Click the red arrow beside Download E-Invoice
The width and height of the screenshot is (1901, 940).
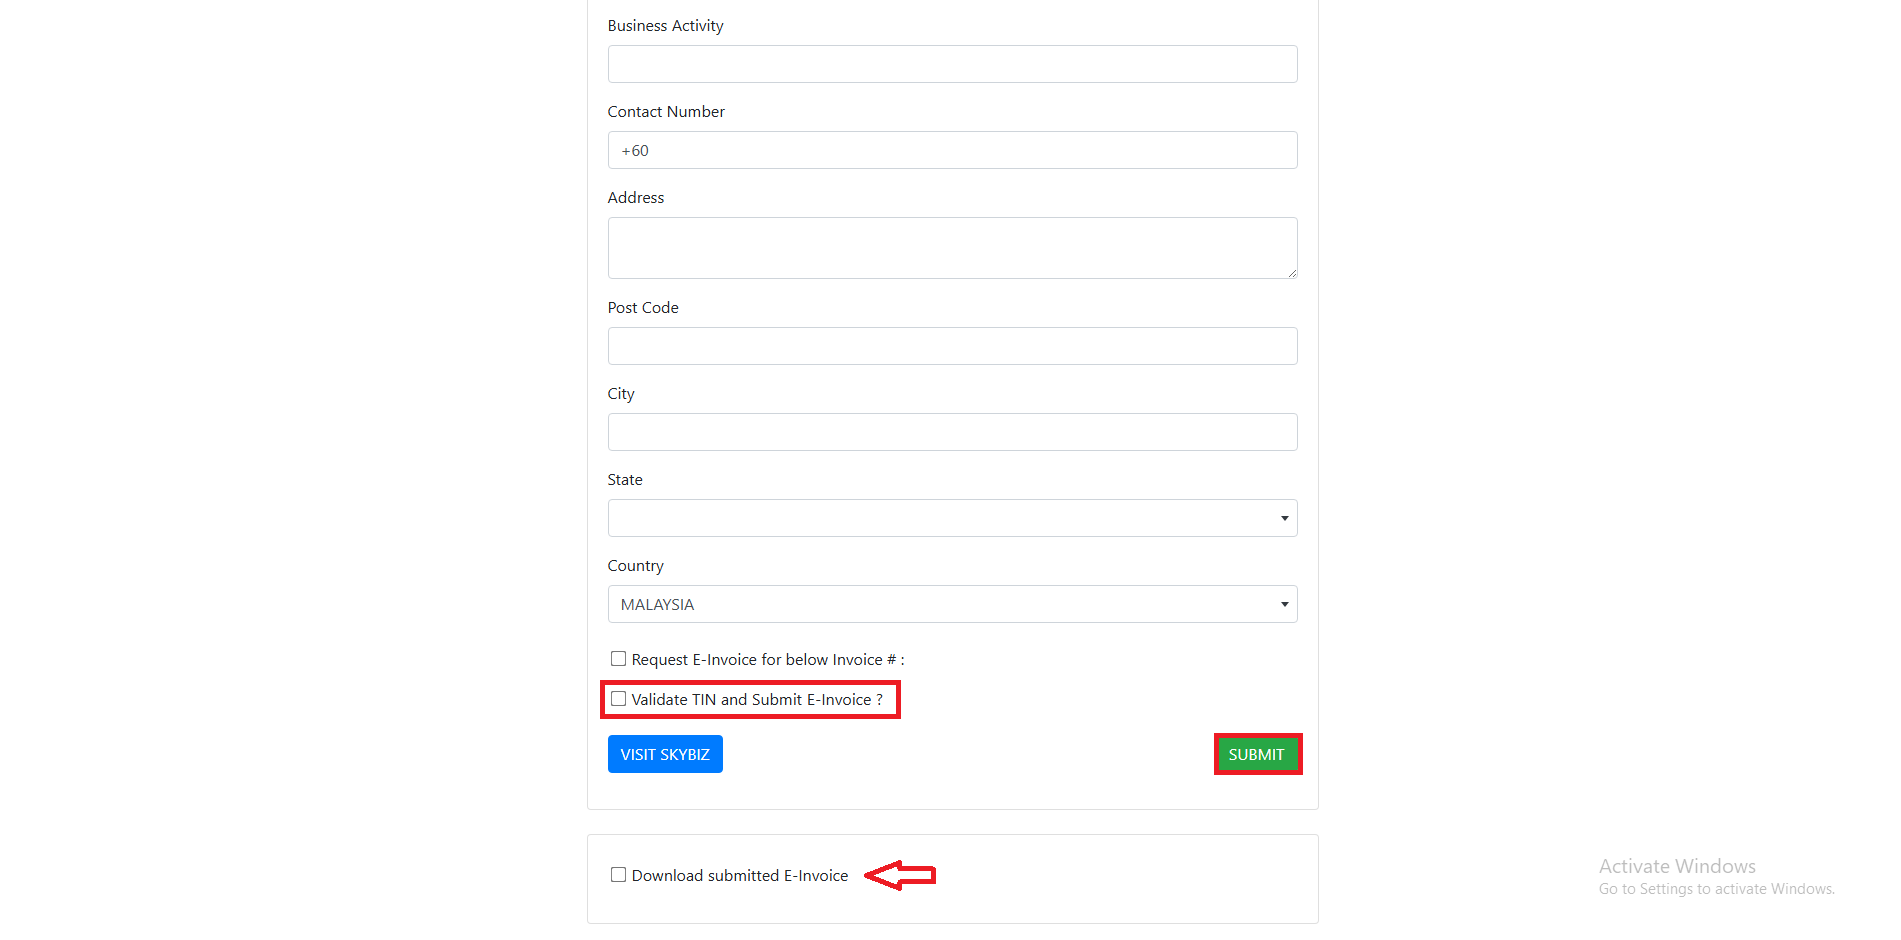click(900, 876)
